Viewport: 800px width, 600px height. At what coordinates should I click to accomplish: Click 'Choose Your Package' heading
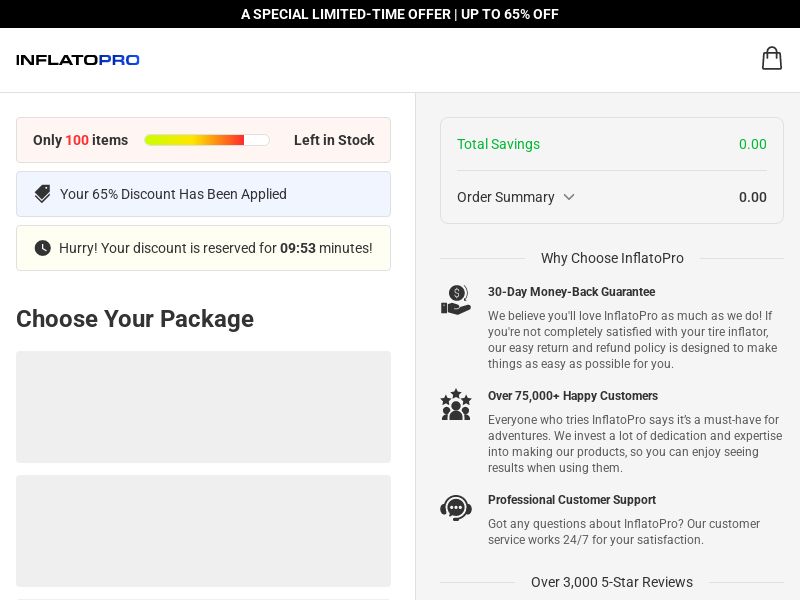[x=135, y=319]
